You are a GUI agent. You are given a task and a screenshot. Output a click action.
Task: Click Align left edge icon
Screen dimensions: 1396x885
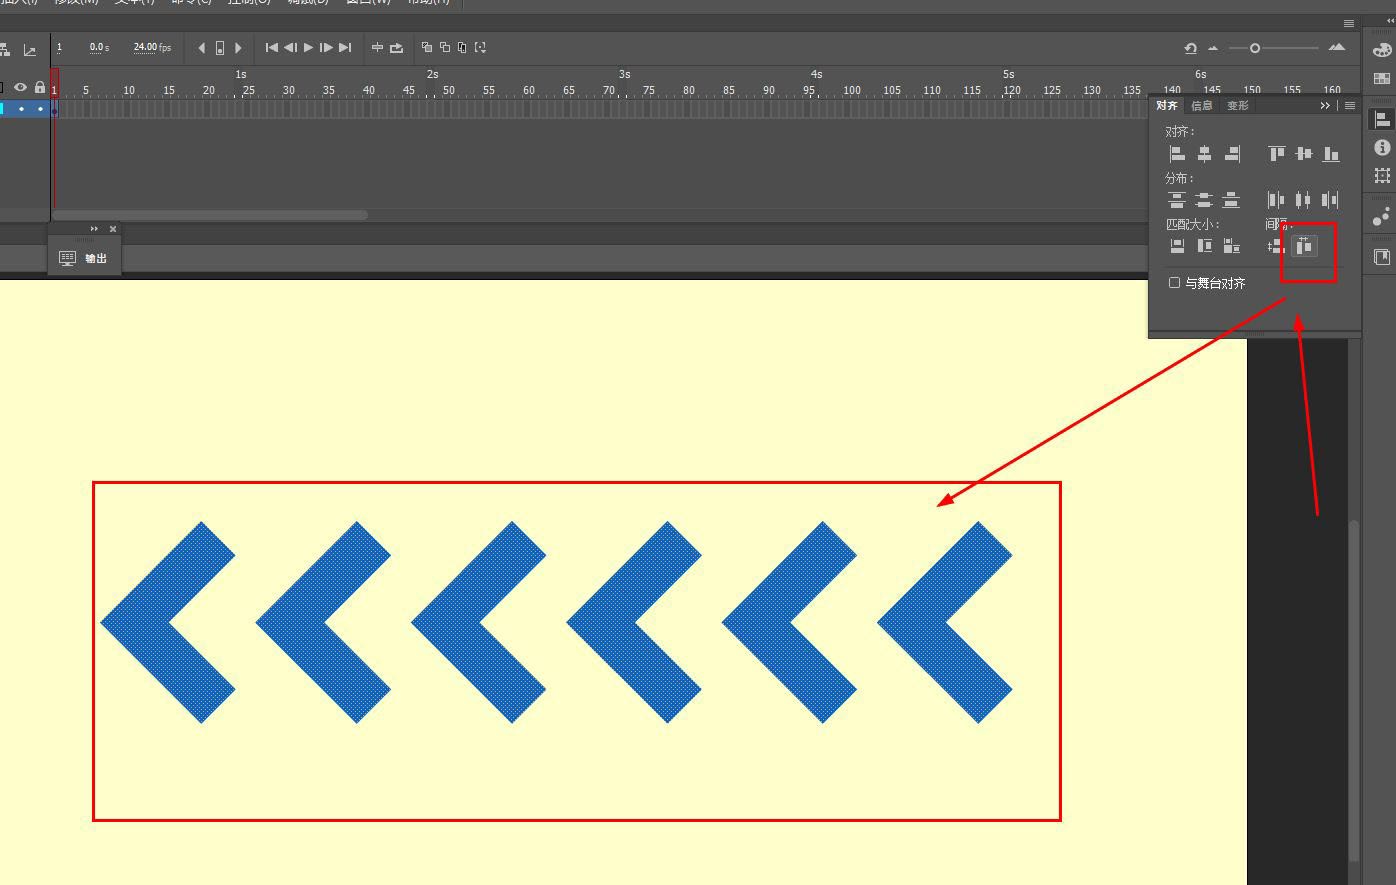coord(1177,154)
